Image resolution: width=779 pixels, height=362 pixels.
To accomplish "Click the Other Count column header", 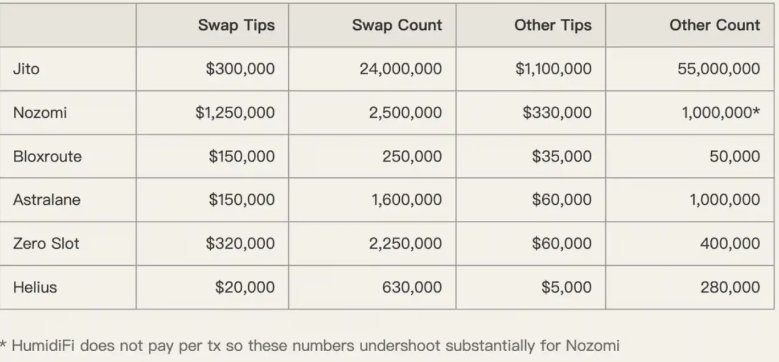I will click(714, 25).
